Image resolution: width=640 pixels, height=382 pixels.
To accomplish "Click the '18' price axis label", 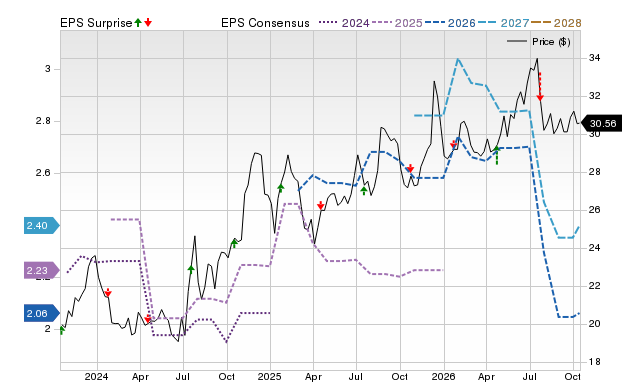I will (594, 361).
